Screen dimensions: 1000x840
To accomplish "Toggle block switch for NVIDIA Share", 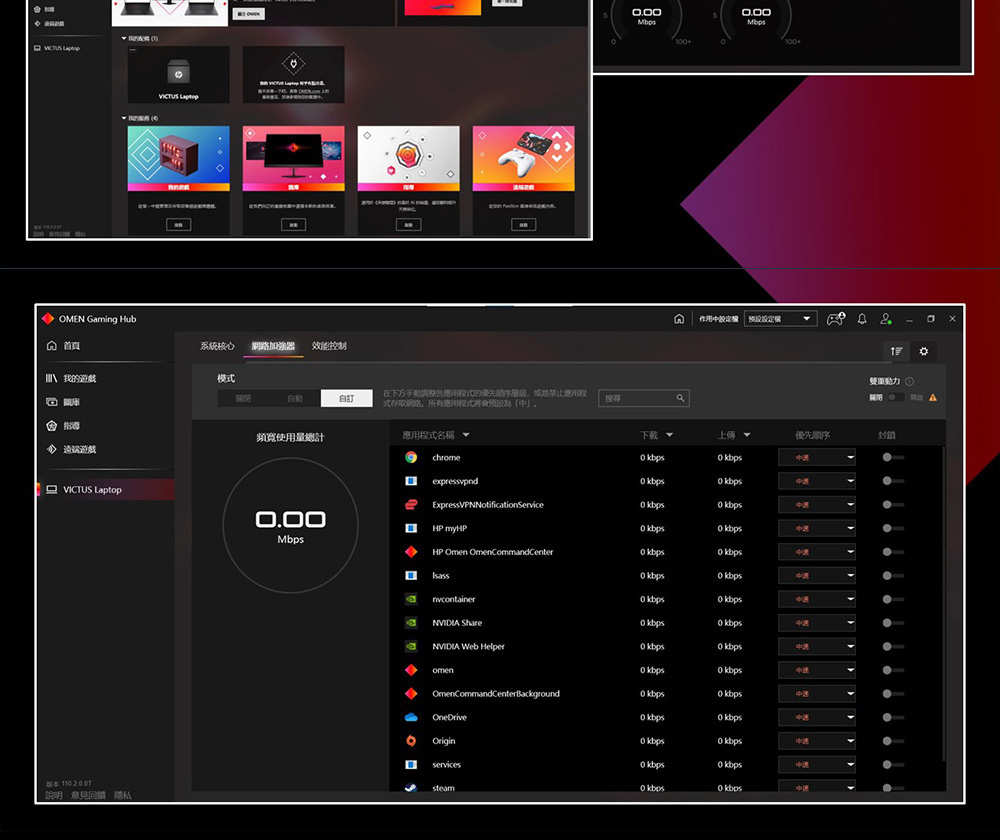I will [x=893, y=623].
